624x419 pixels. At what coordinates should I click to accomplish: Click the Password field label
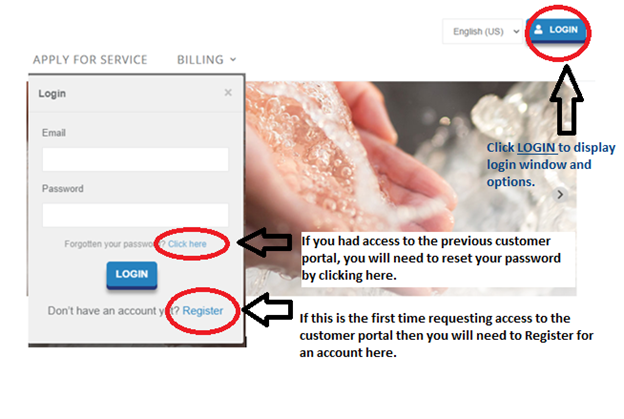click(62, 189)
